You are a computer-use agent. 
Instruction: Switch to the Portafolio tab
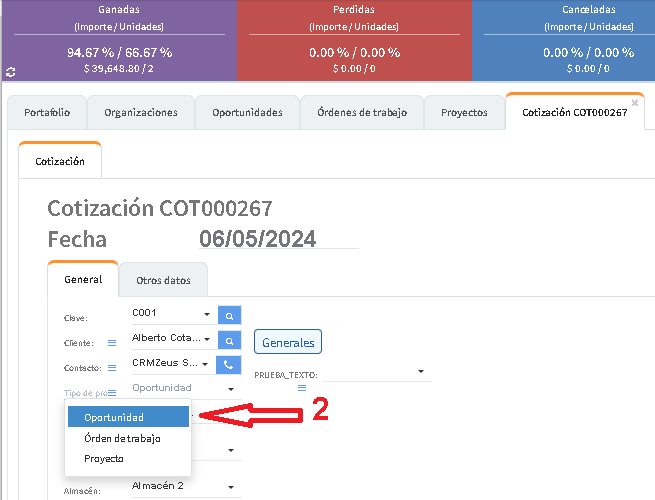click(47, 112)
